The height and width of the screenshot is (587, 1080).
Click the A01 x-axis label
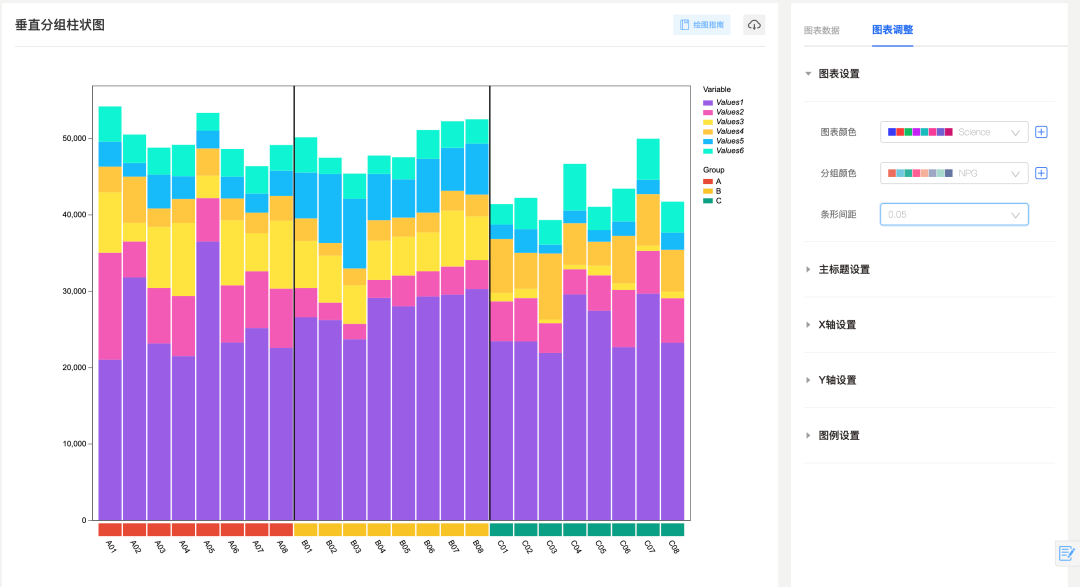pyautogui.click(x=112, y=547)
